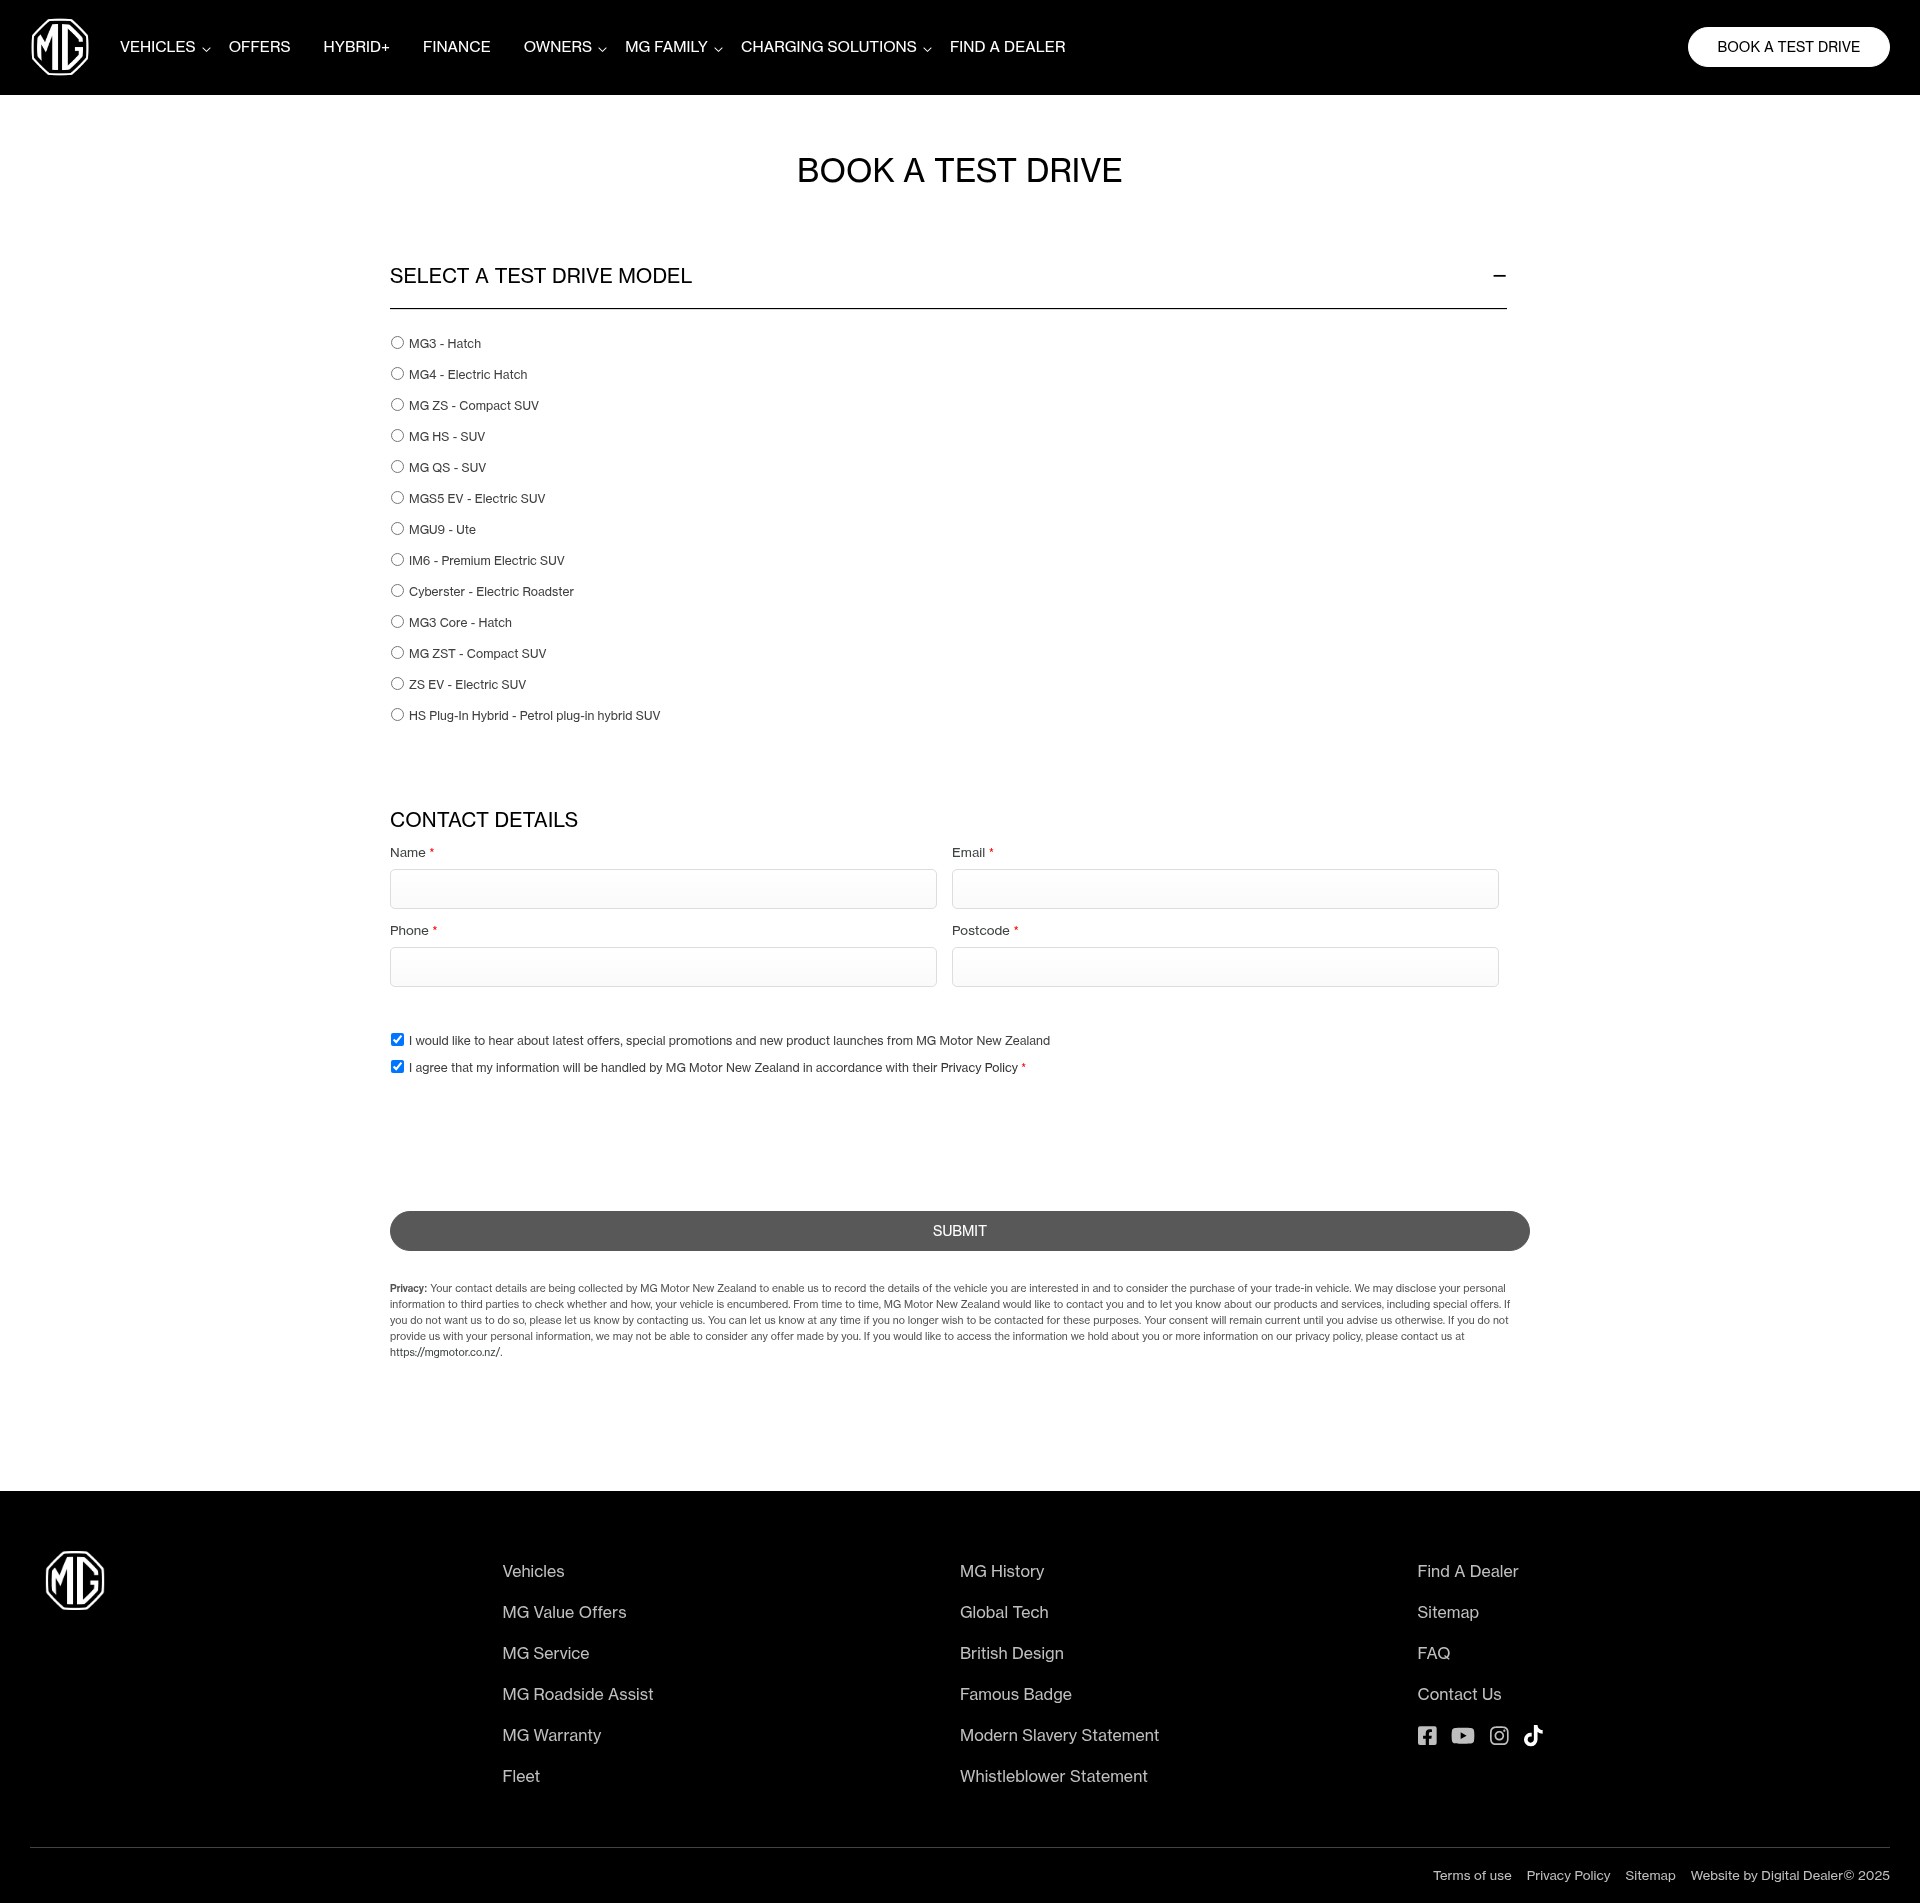Open the MG Warranty footer link
The height and width of the screenshot is (1903, 1920).
coord(552,1736)
